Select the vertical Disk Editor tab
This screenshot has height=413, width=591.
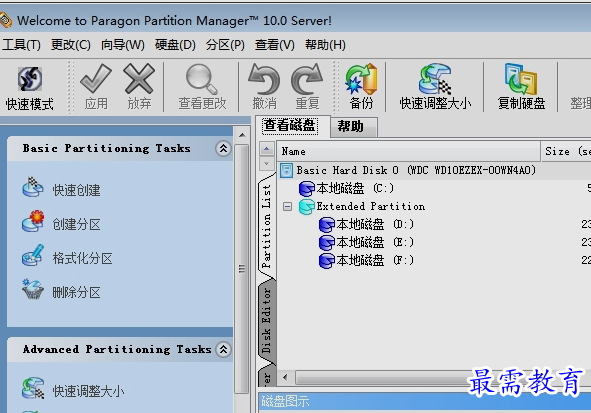coord(266,320)
